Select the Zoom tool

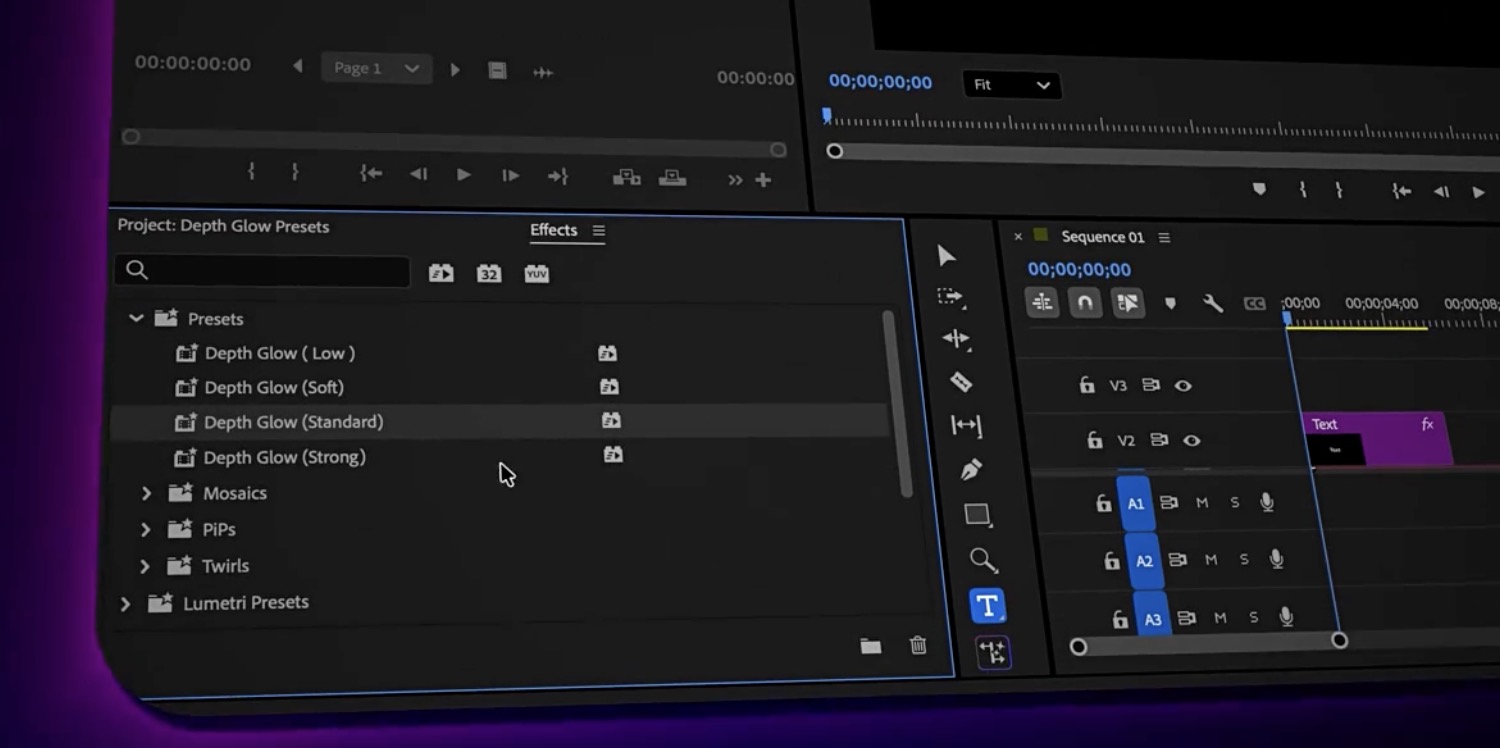tap(983, 560)
